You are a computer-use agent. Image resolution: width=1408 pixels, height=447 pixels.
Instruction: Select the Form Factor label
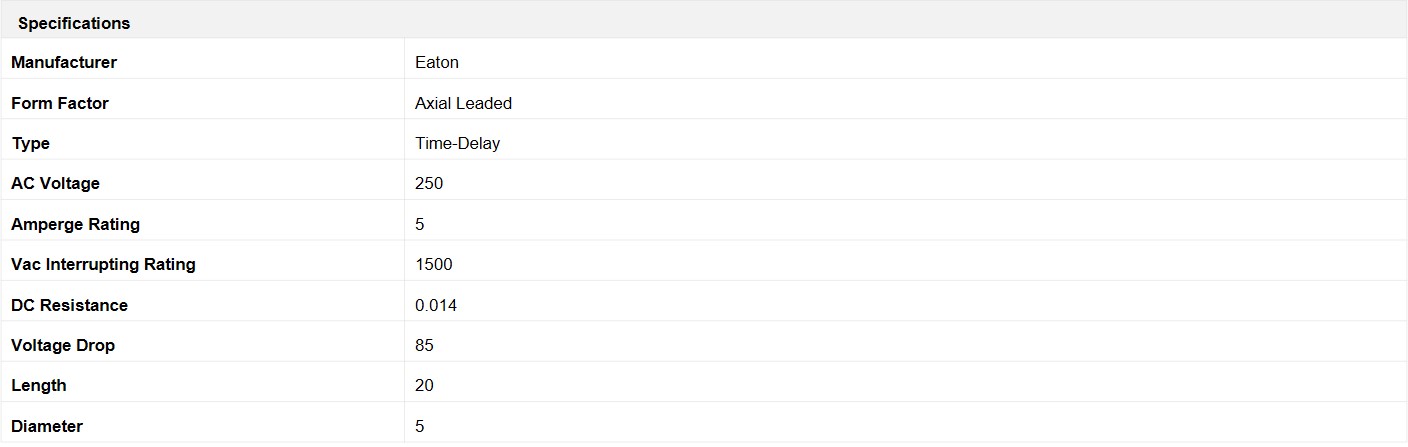coord(60,103)
